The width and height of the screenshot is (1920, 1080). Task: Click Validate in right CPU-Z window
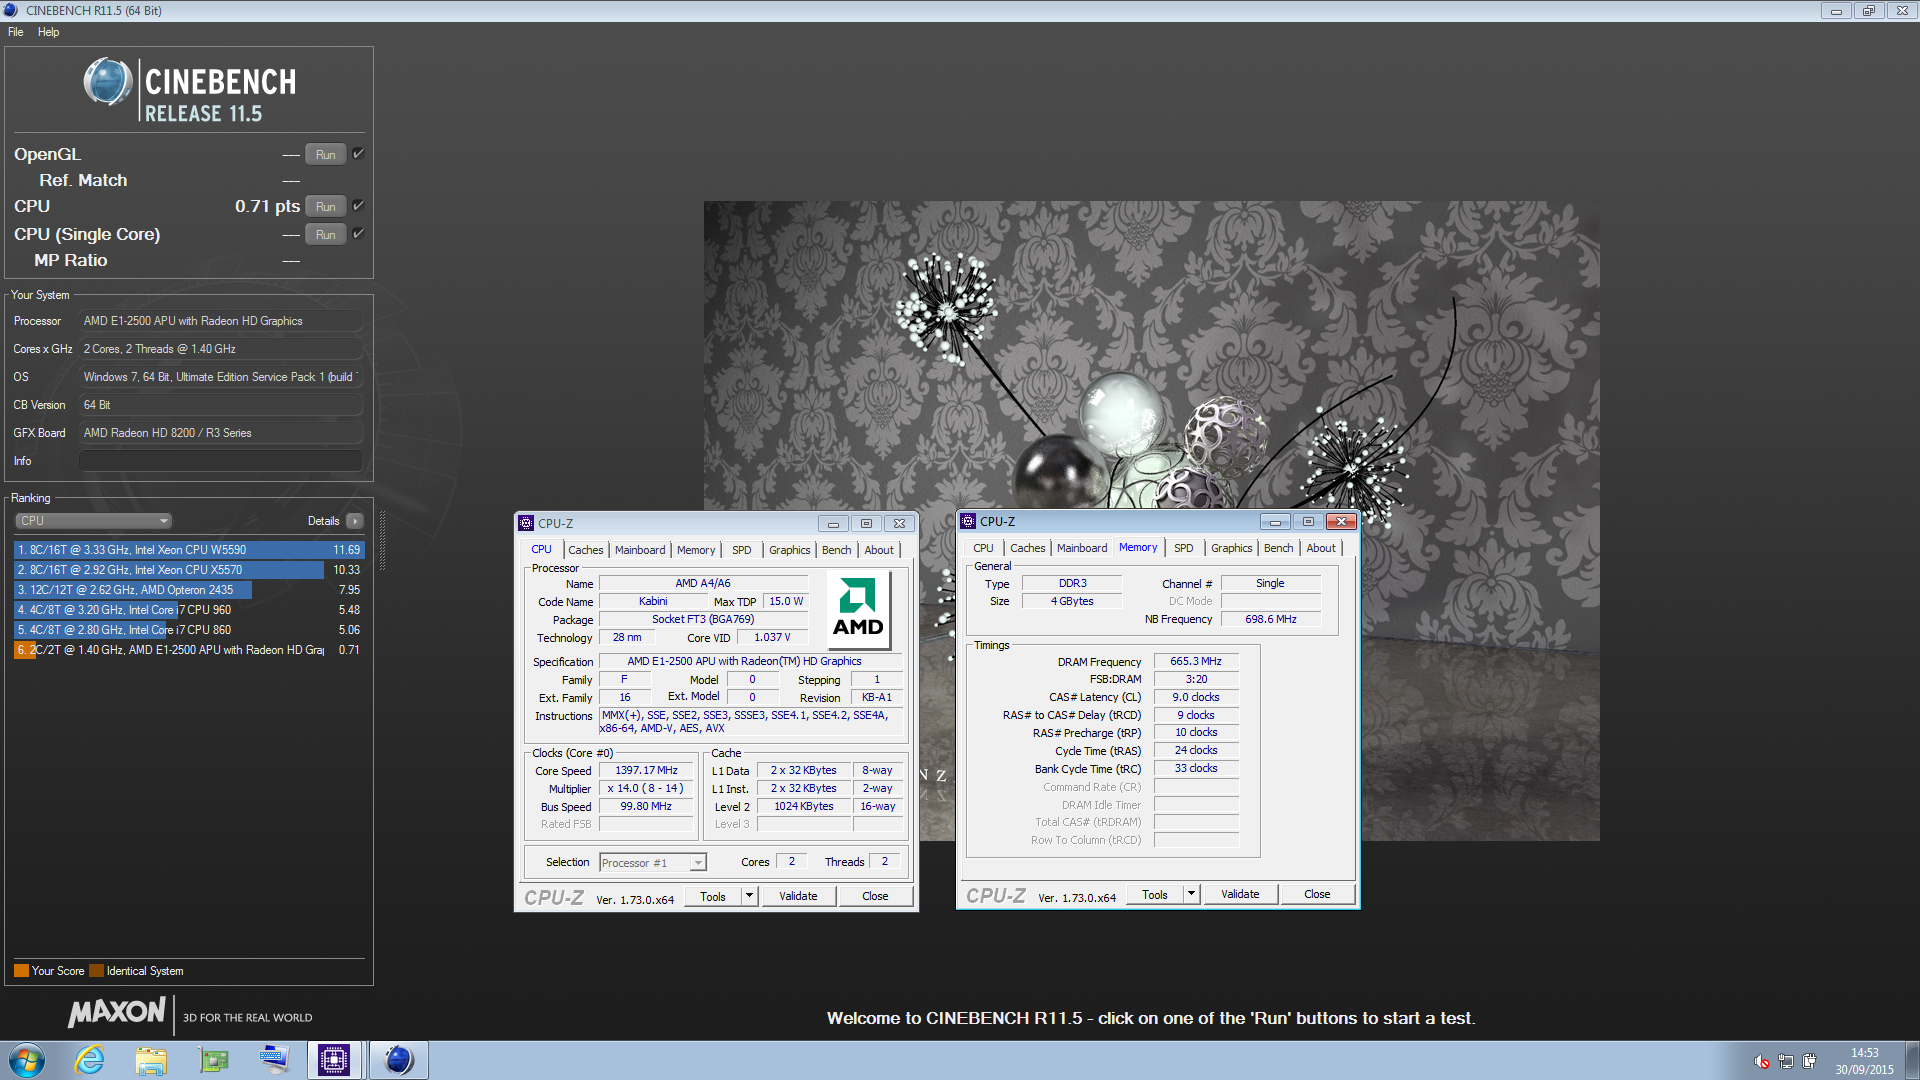click(1240, 894)
